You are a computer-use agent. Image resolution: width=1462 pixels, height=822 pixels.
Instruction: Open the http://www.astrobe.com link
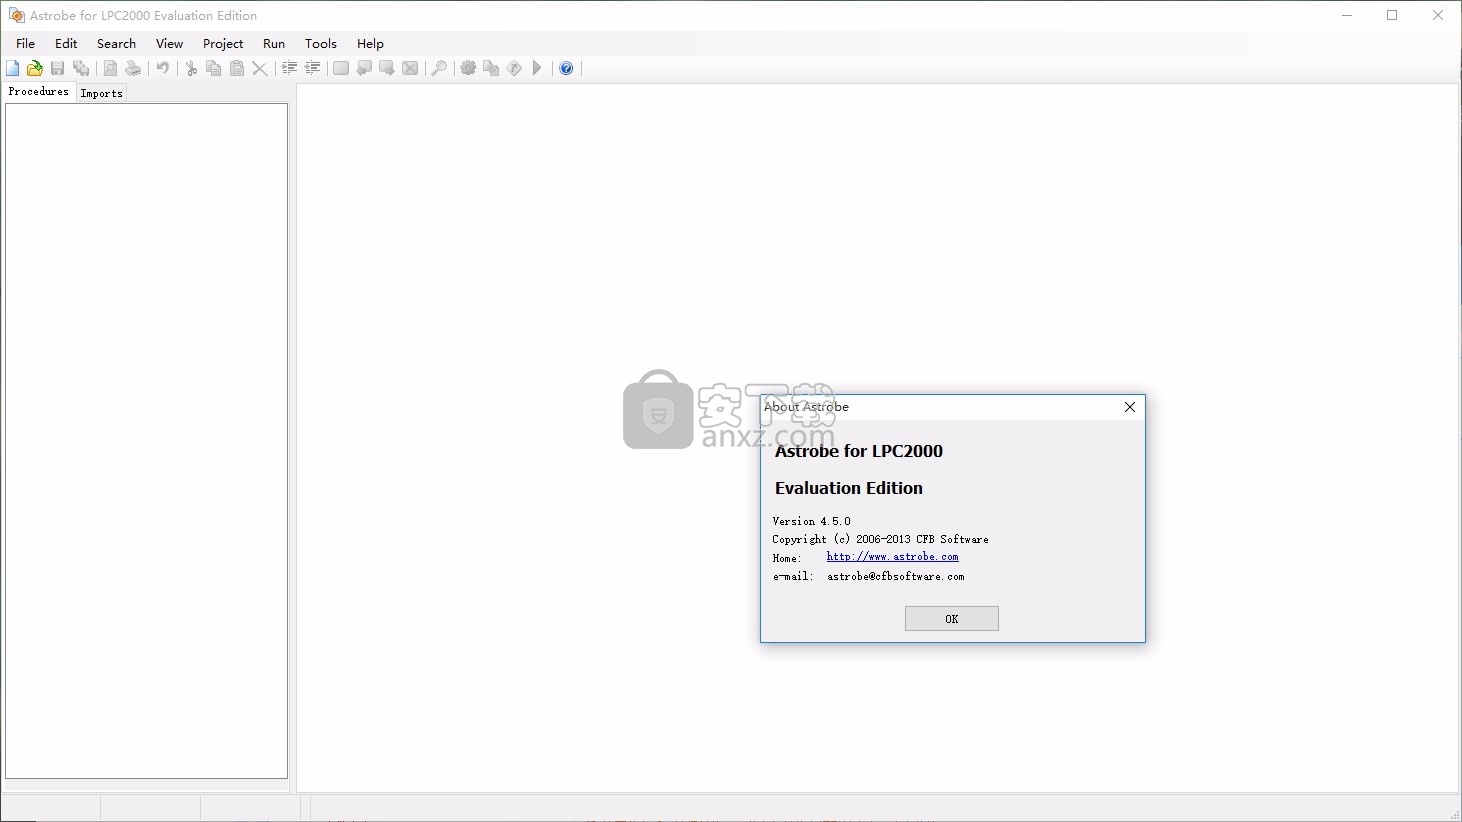pyautogui.click(x=892, y=557)
